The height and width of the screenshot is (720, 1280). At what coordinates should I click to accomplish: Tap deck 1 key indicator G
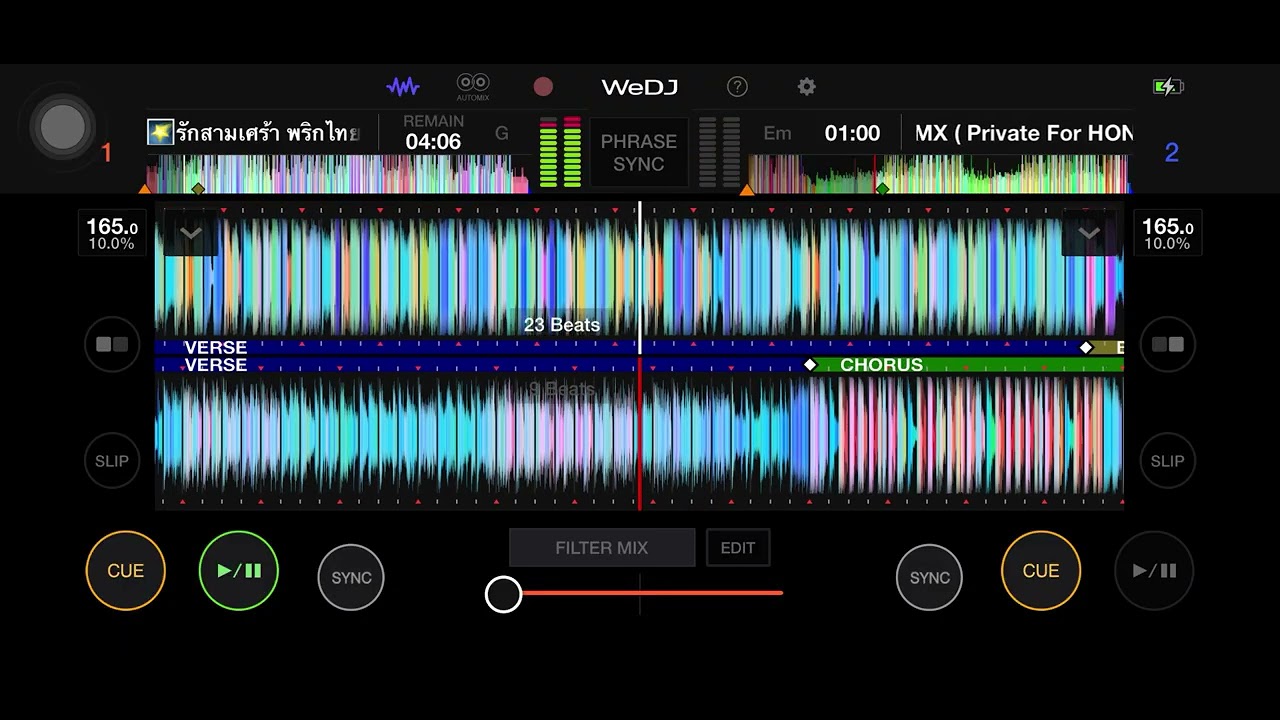click(x=502, y=133)
